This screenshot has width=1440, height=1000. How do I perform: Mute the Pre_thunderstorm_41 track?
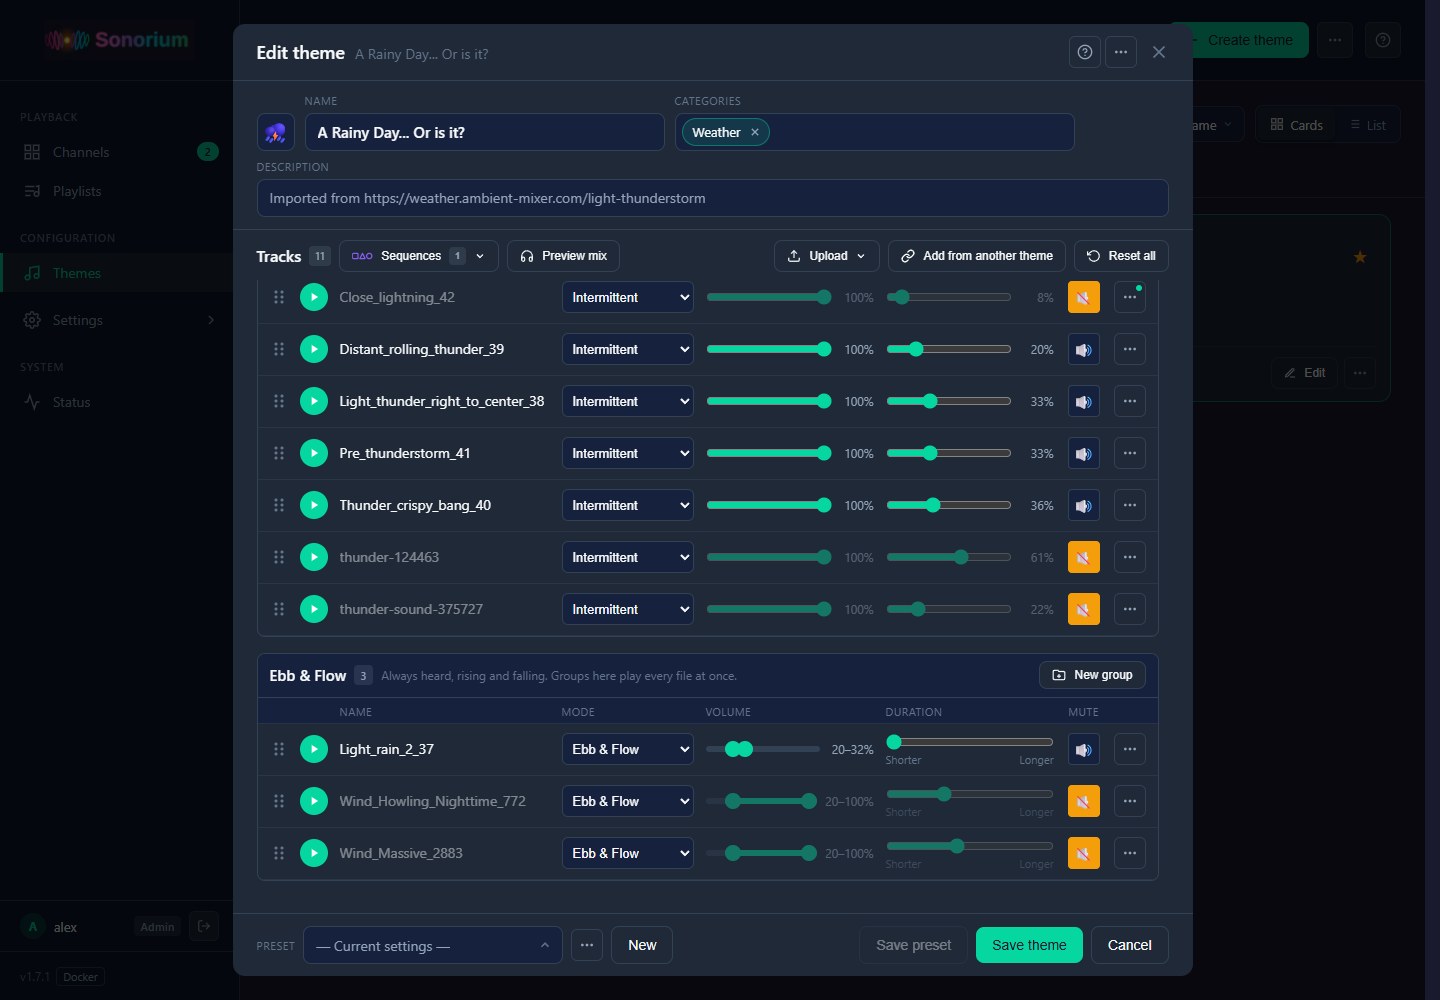(1084, 453)
